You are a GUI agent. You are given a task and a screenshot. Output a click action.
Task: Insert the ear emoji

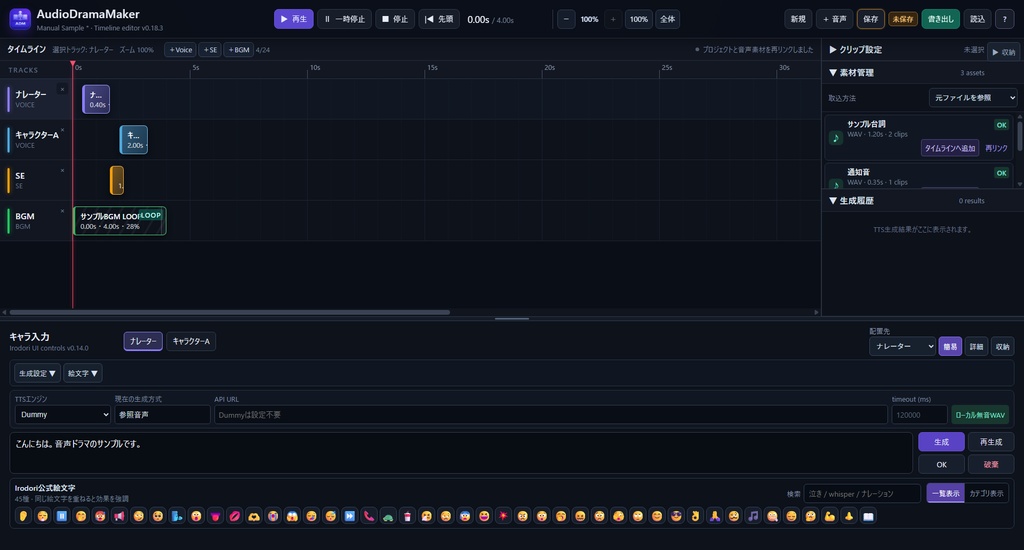point(23,516)
